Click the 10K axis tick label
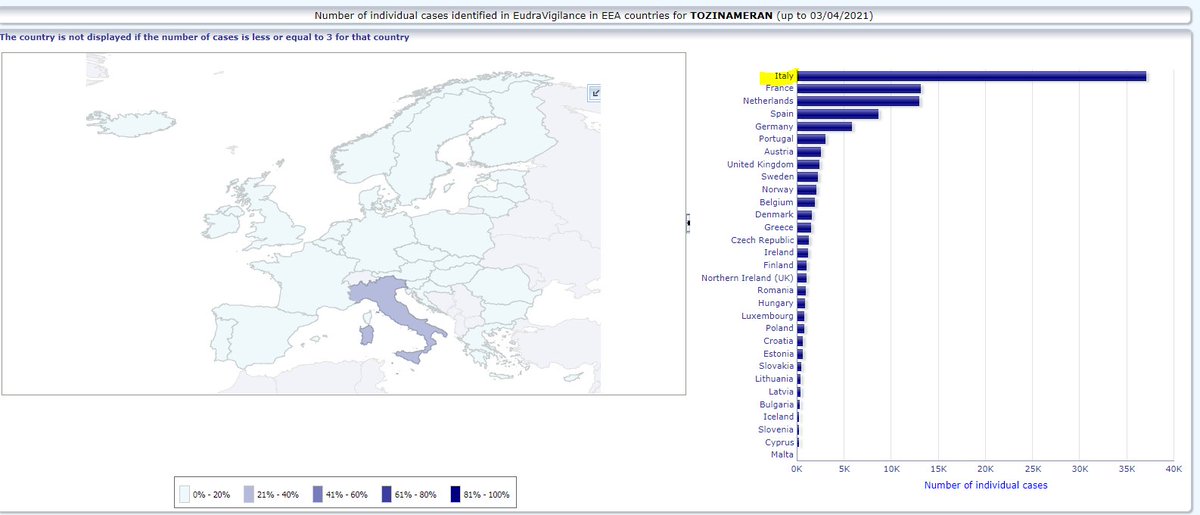The height and width of the screenshot is (515, 1200). coord(891,468)
